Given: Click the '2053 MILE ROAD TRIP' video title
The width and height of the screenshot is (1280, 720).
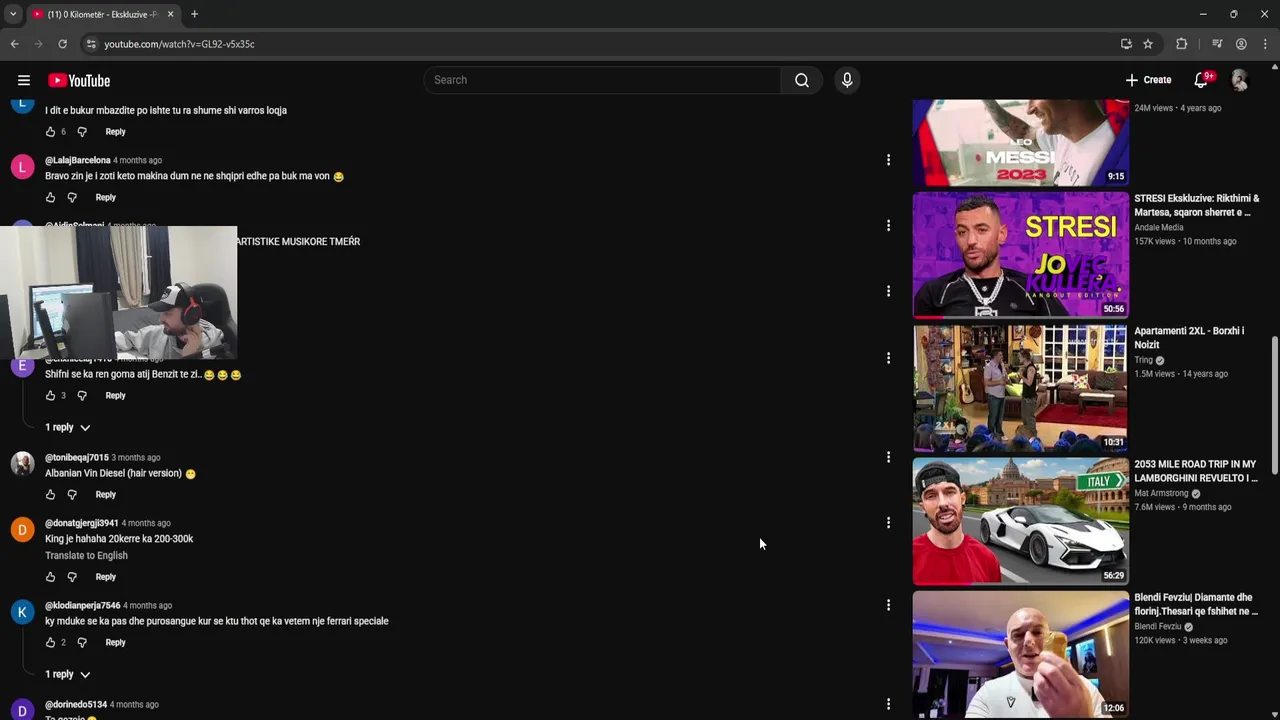Looking at the screenshot, I should [1195, 471].
